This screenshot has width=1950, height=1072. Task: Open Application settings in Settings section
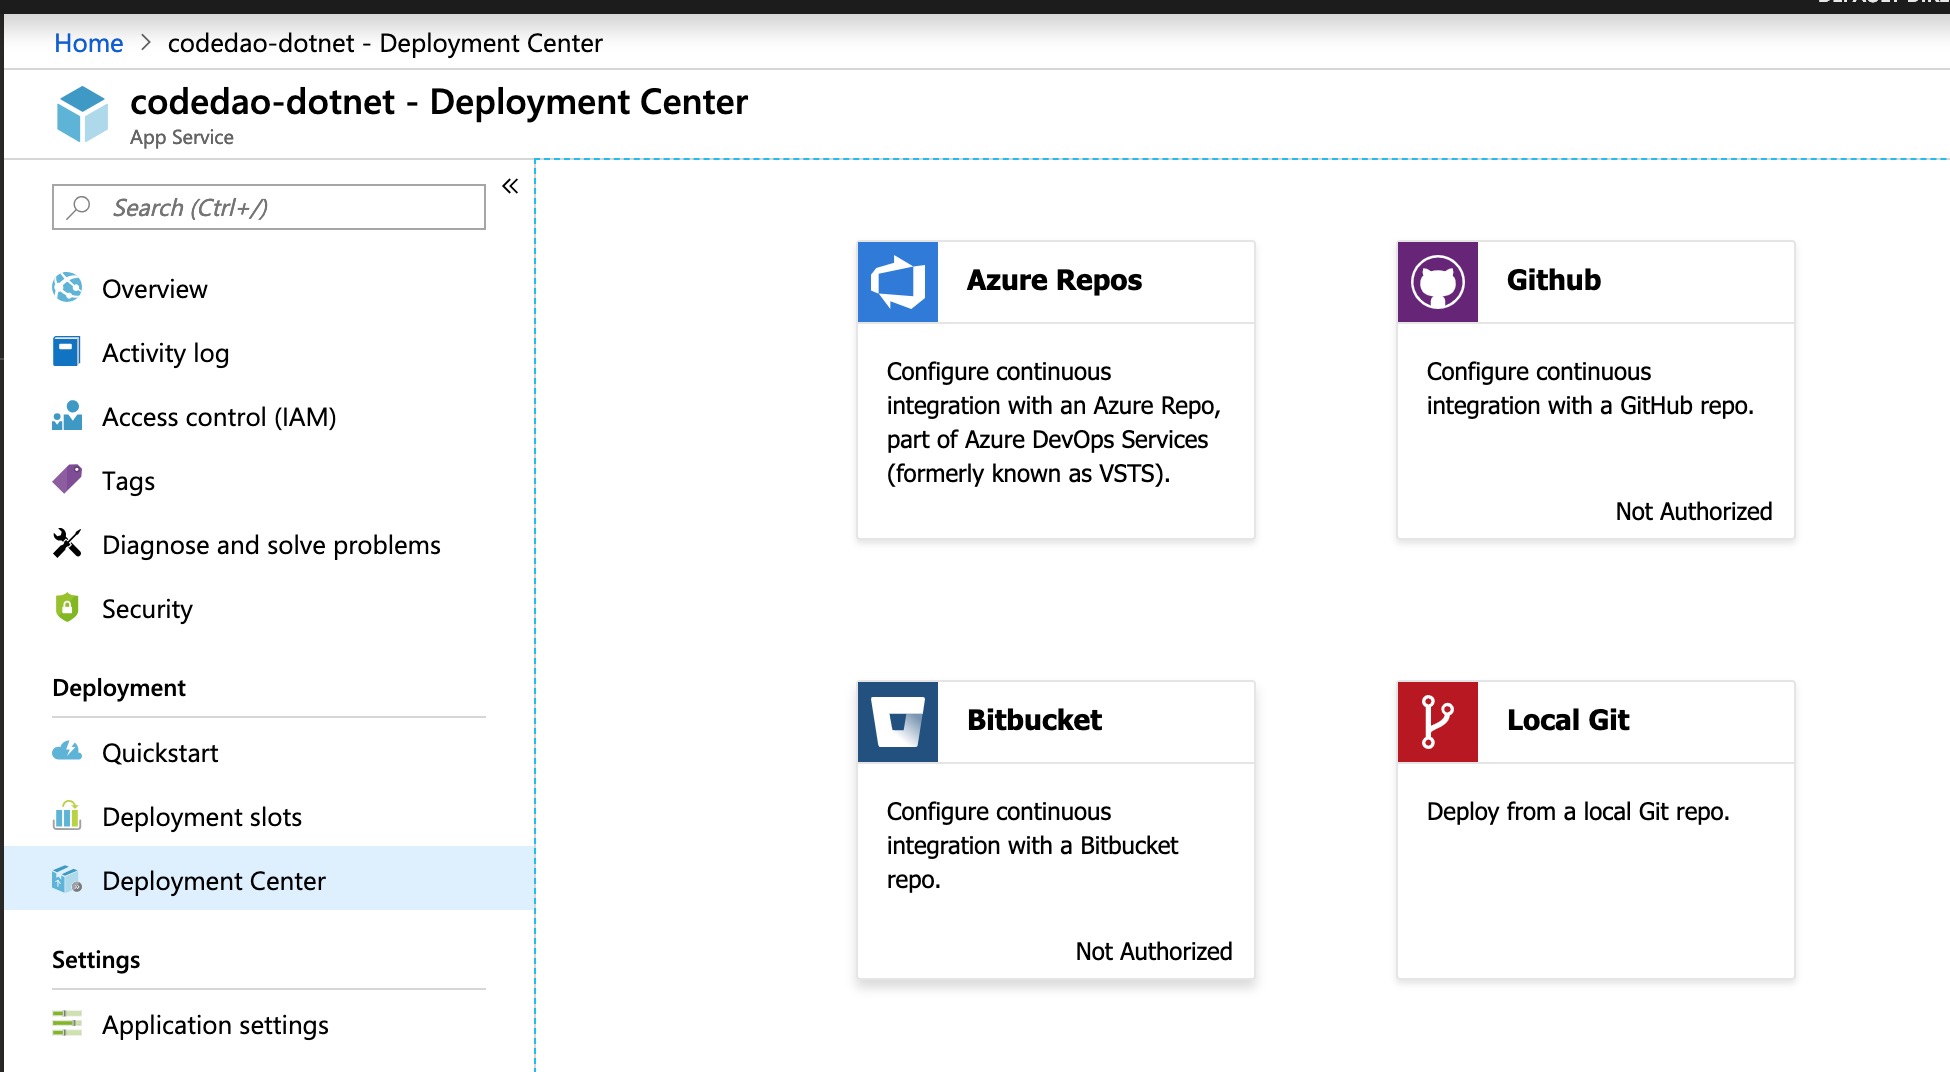click(x=215, y=1025)
